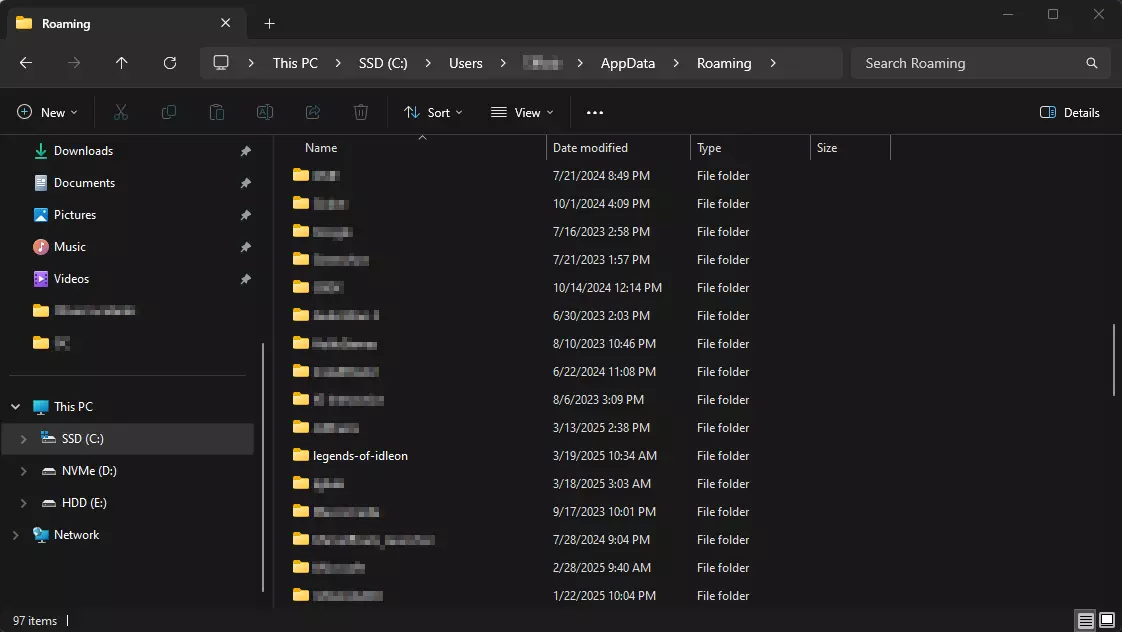Click the Copy icon in toolbar
The width and height of the screenshot is (1122, 632).
[169, 113]
